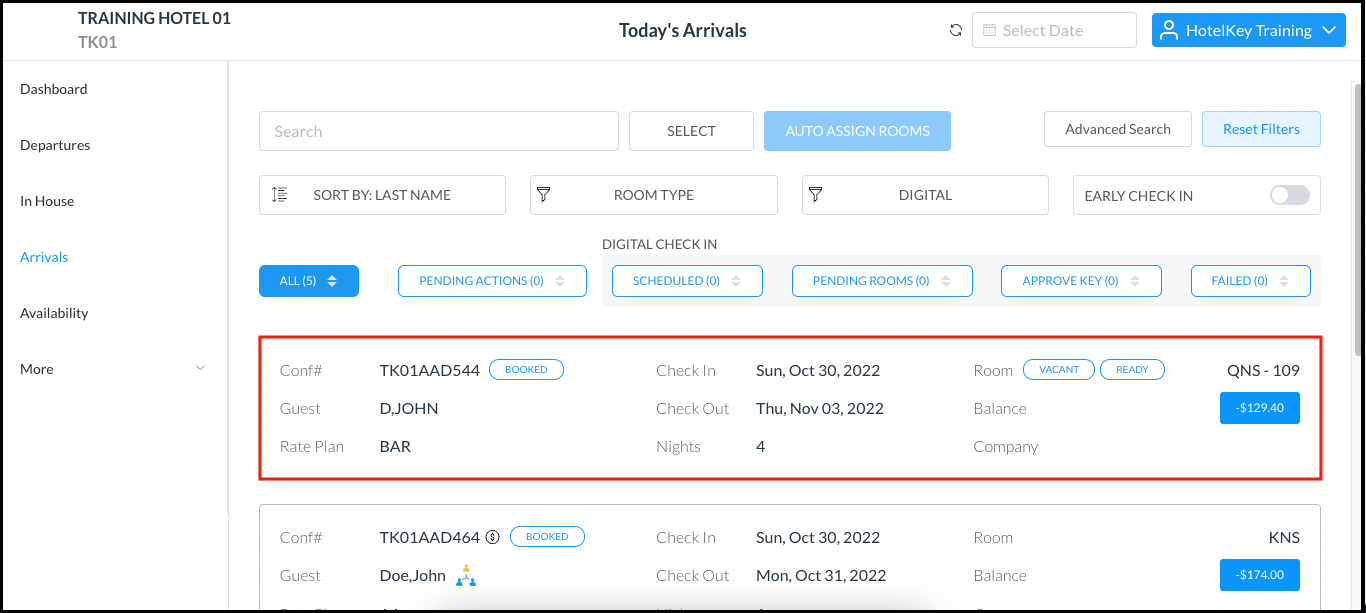The width and height of the screenshot is (1366, 613).
Task: Click into the Search input field
Action: pos(438,131)
